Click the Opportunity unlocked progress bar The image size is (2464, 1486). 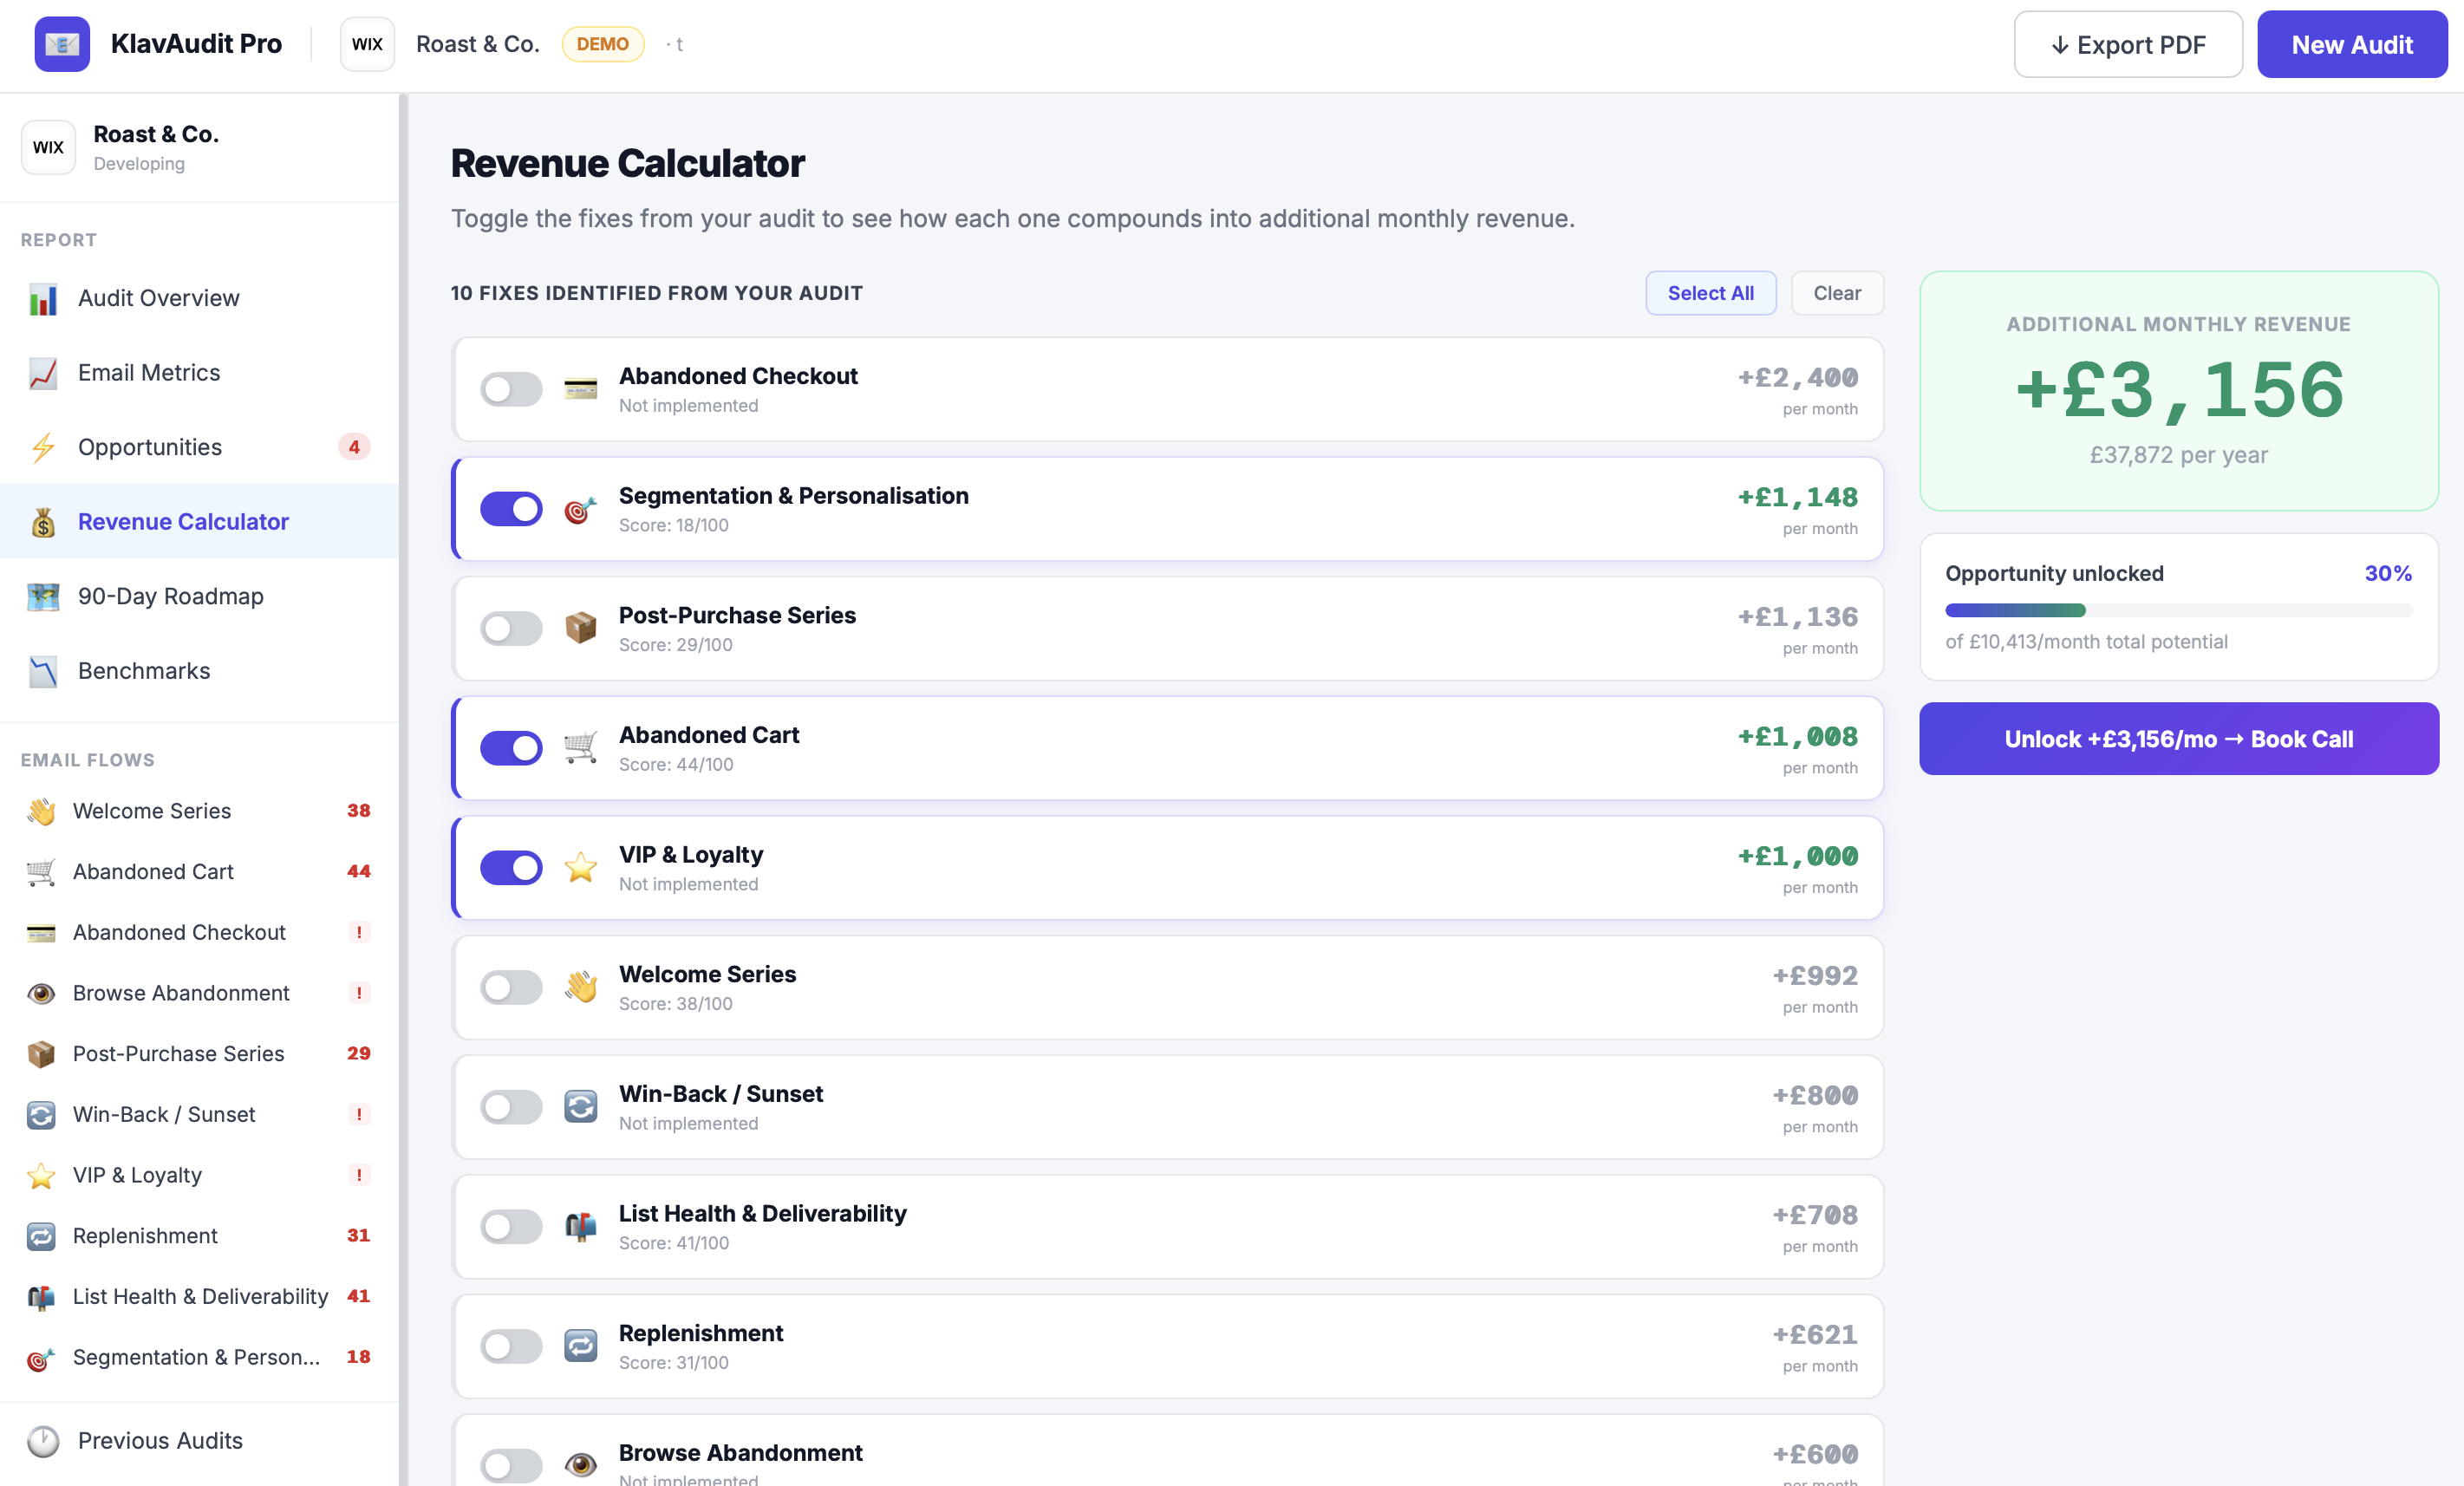tap(2179, 611)
